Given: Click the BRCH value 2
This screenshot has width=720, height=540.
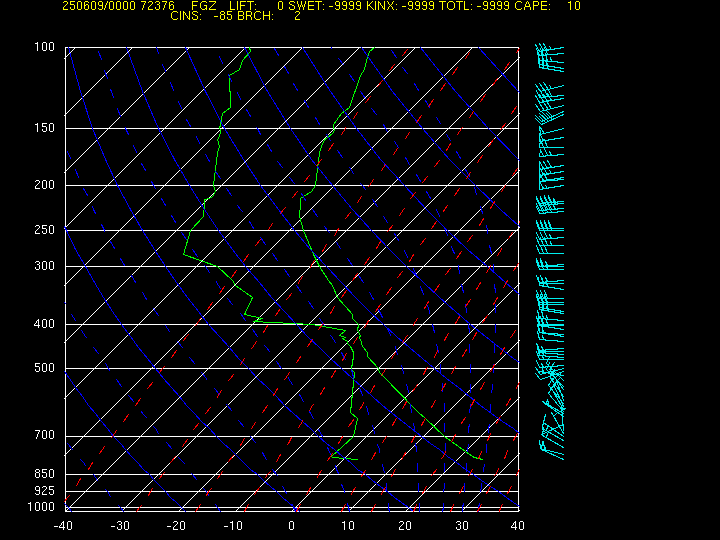Looking at the screenshot, I should 298,16.
